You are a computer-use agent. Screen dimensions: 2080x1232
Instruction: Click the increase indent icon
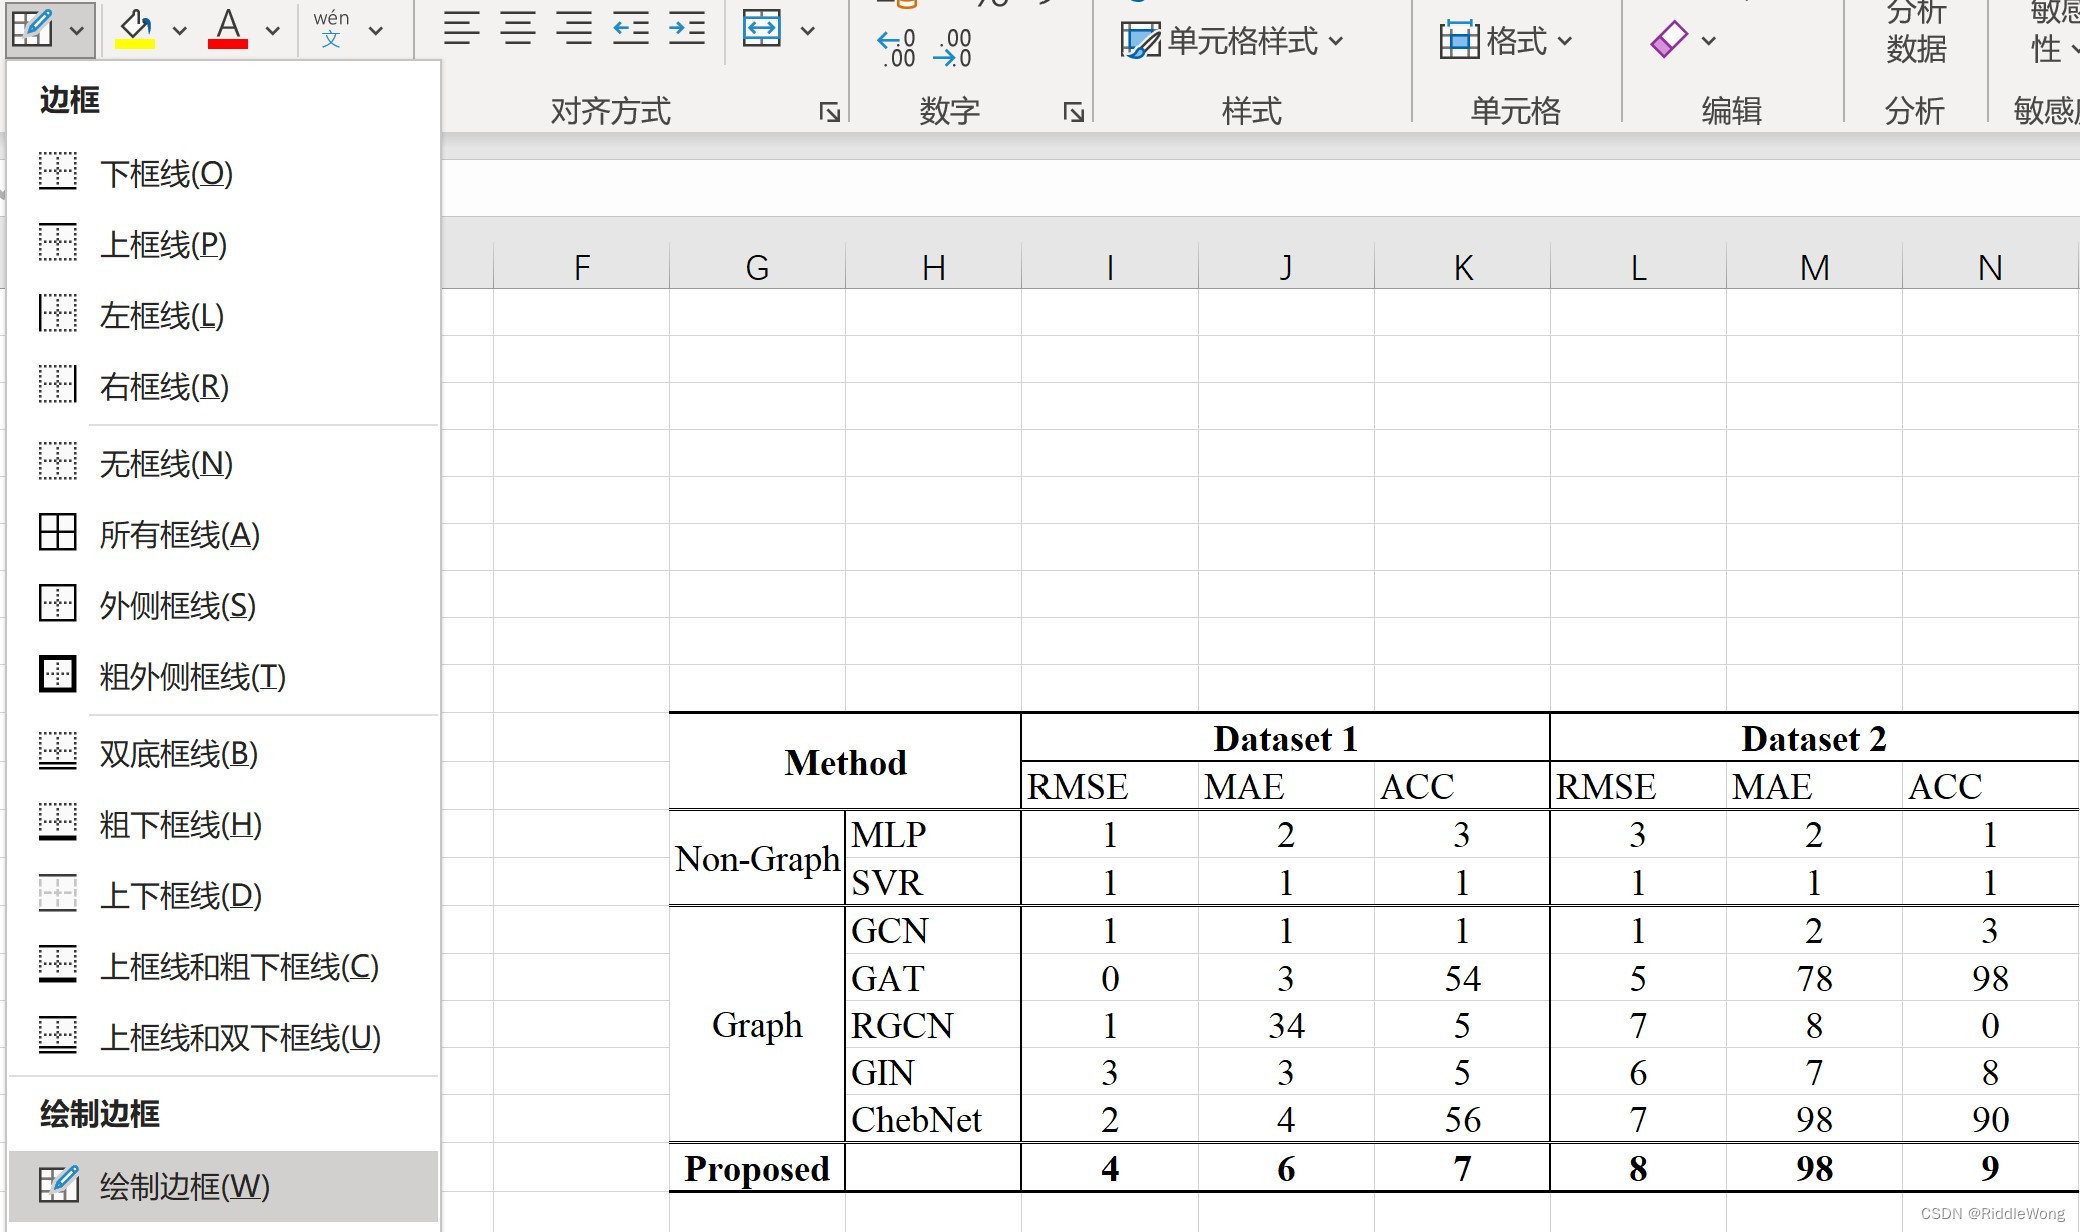[x=686, y=30]
